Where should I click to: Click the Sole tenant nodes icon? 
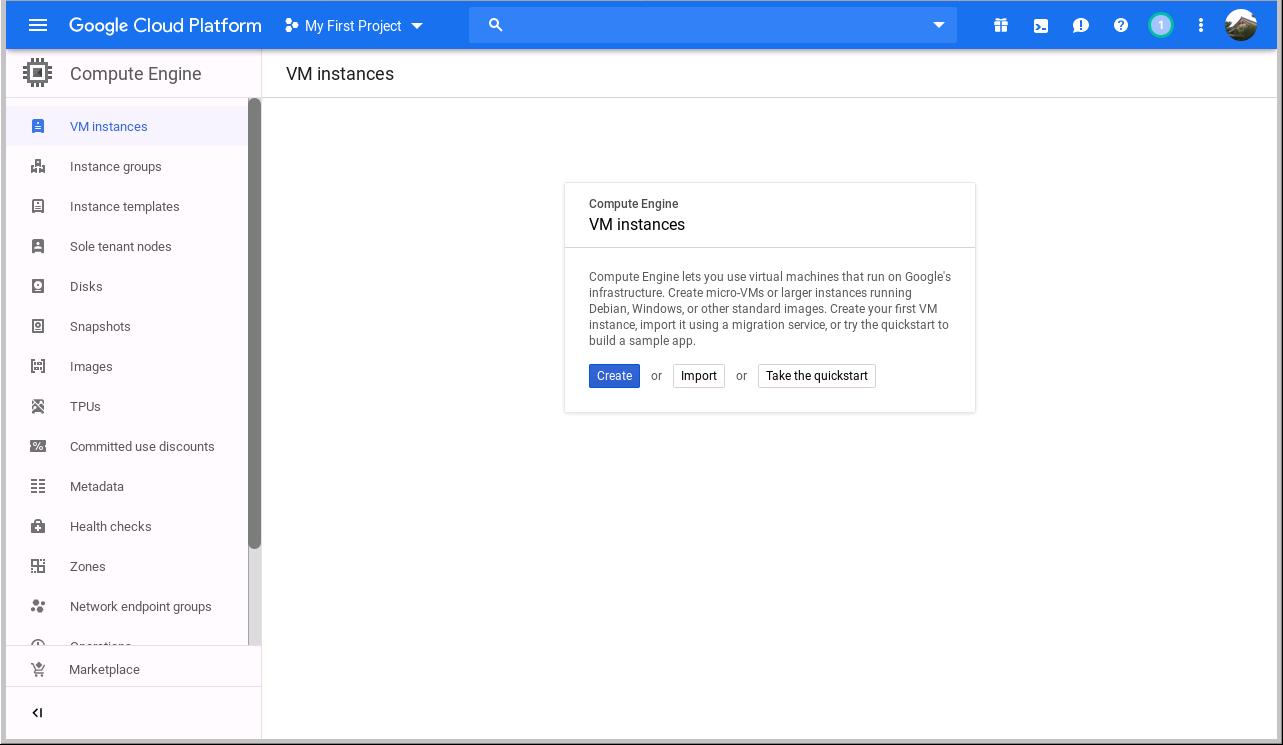38,246
